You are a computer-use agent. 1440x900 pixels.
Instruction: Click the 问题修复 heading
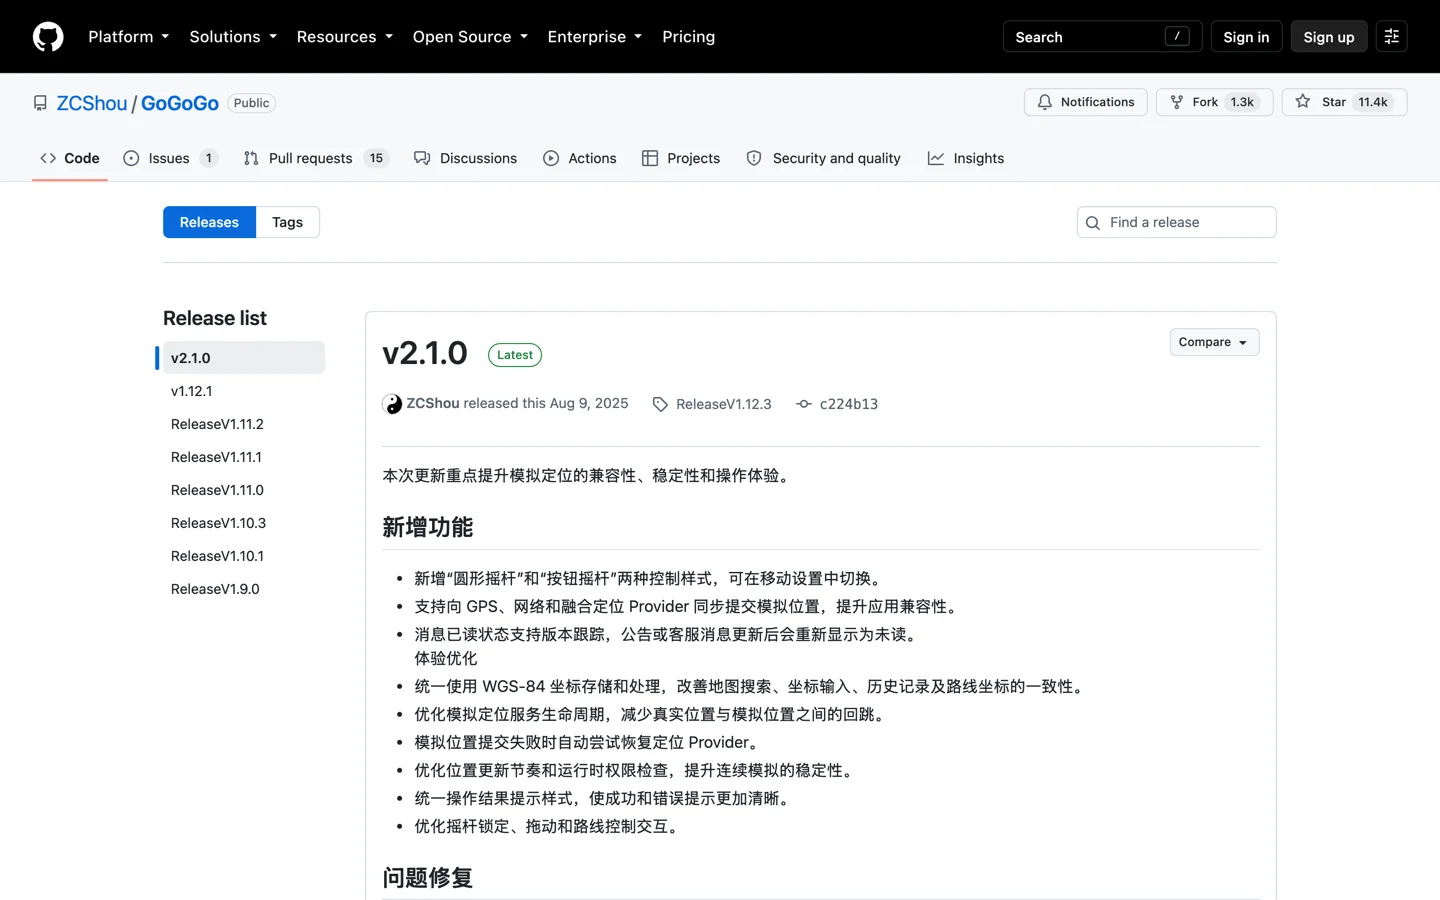[x=428, y=878]
